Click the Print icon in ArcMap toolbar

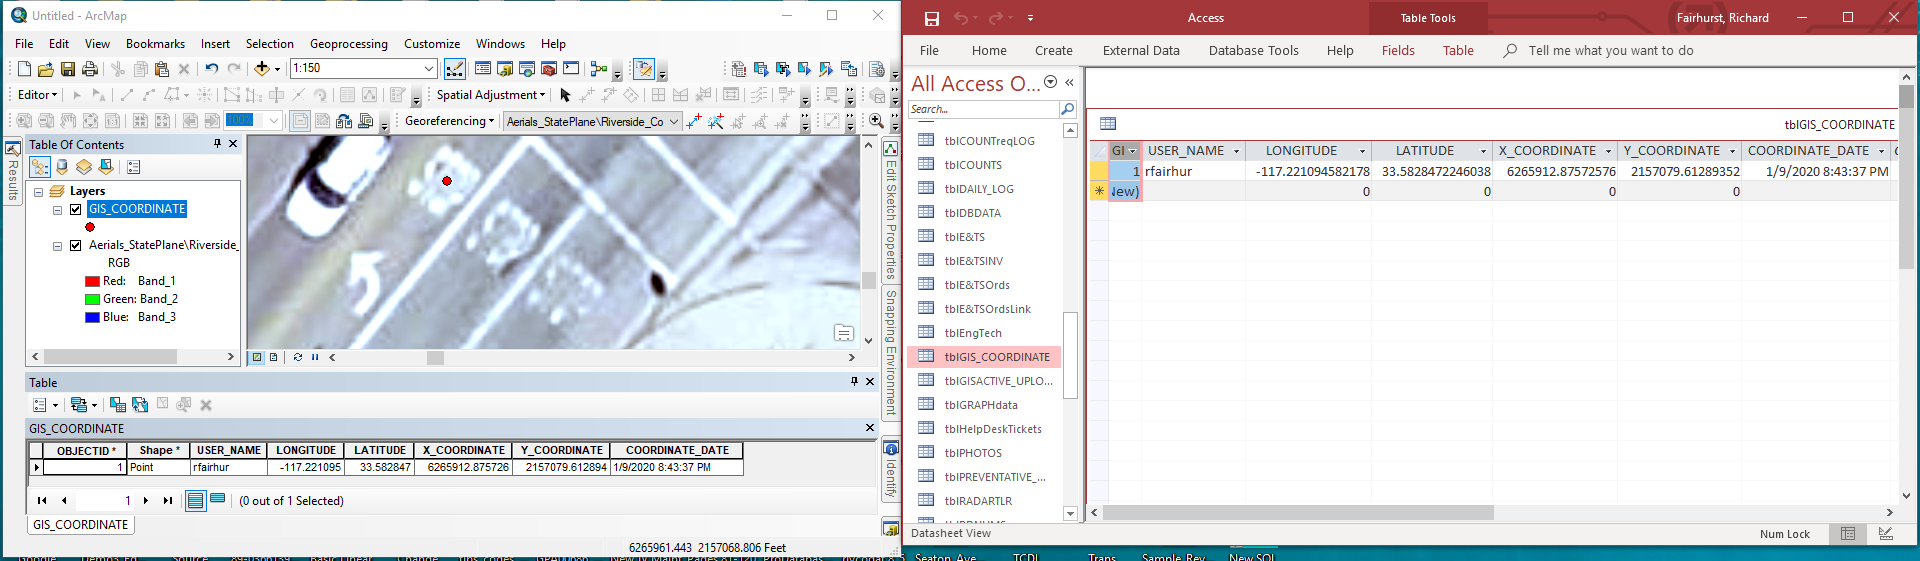(90, 69)
